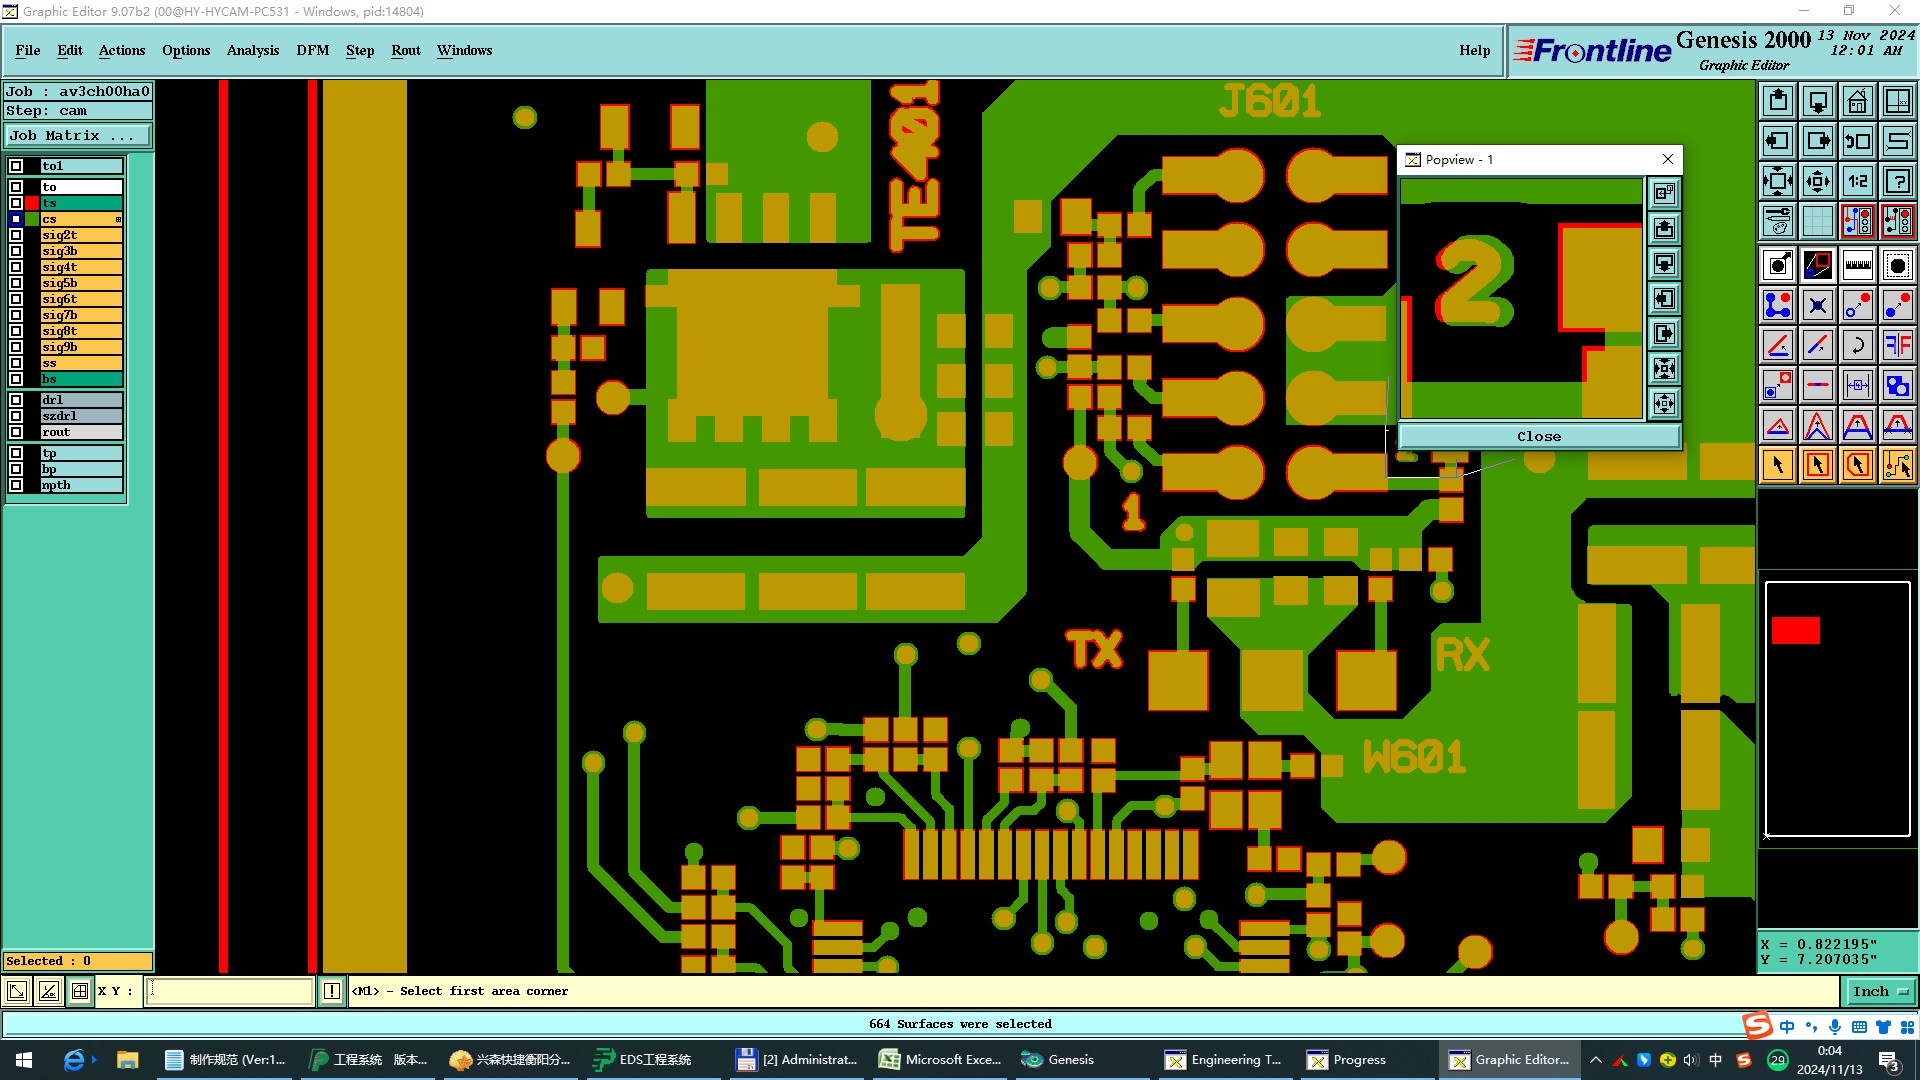Screen dimensions: 1920x1080
Task: Open the Windows menu
Action: tap(465, 50)
